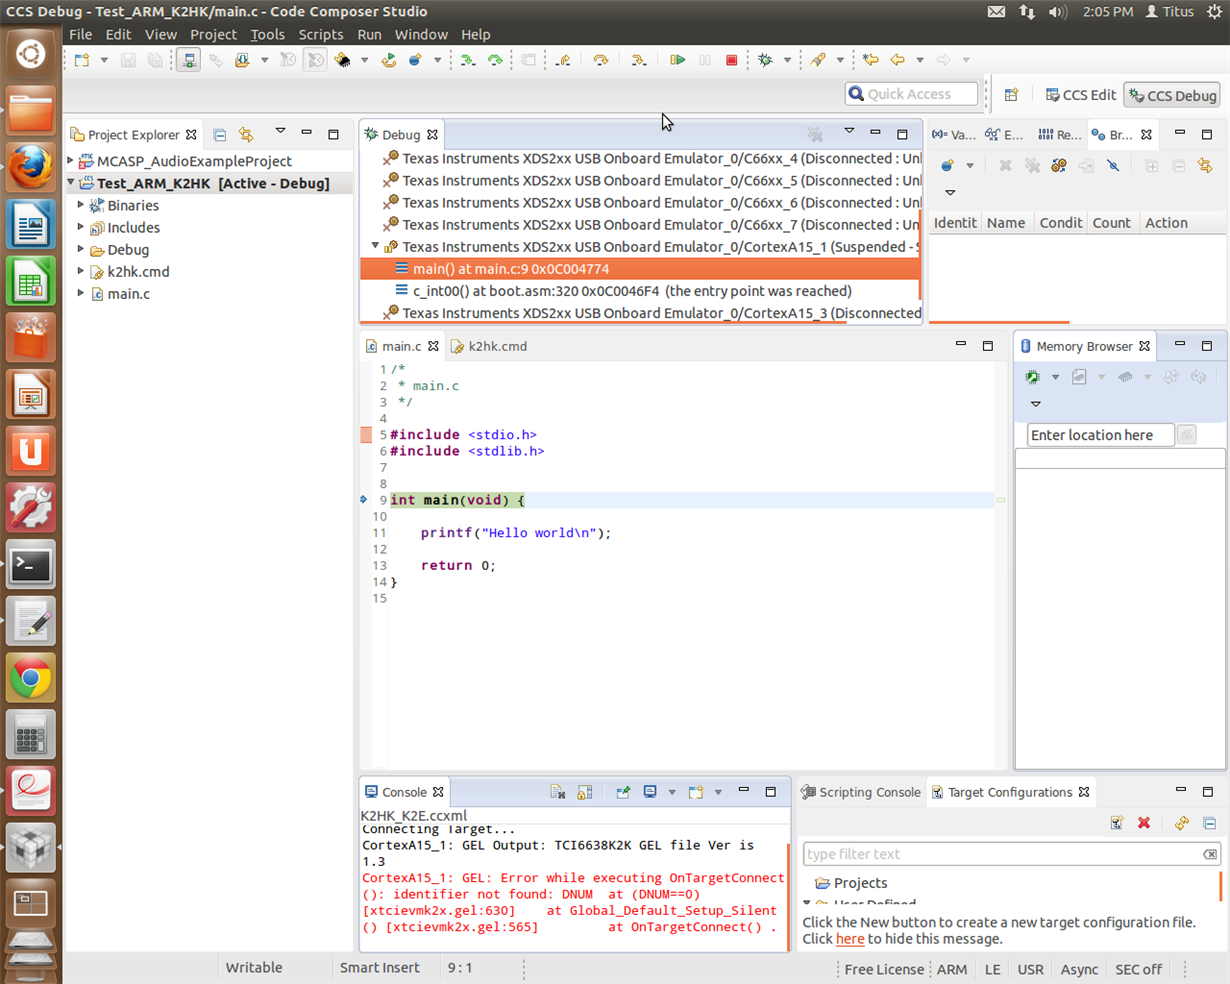Click Link with Editor in Project Explorer

[246, 134]
